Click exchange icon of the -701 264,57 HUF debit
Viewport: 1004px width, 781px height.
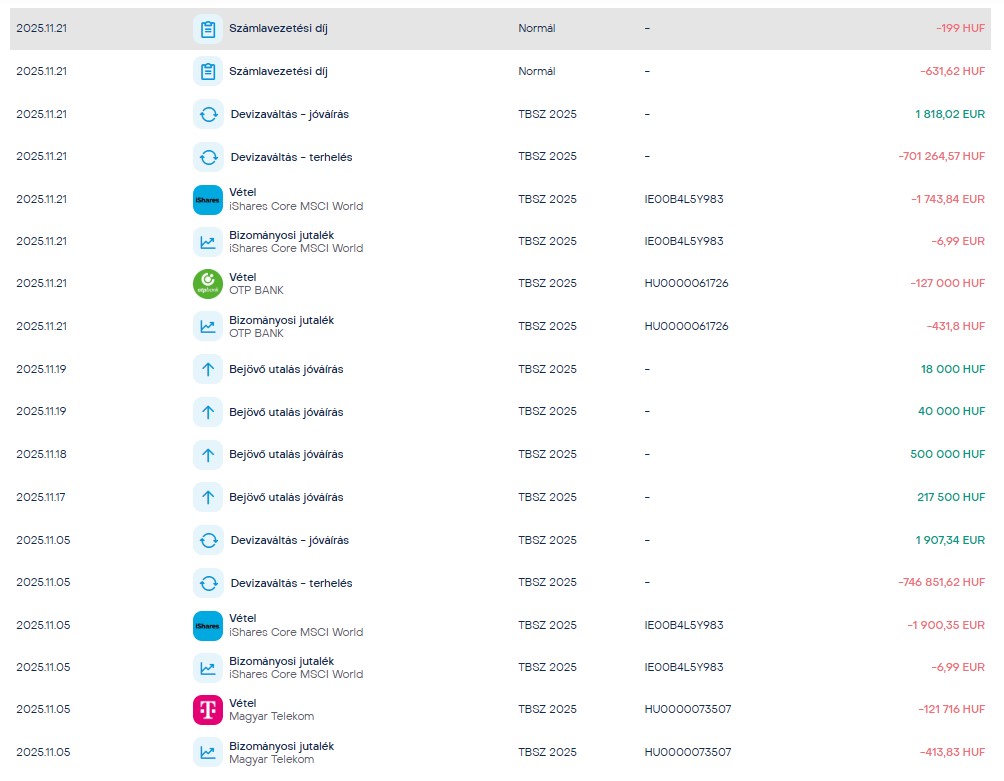[207, 157]
